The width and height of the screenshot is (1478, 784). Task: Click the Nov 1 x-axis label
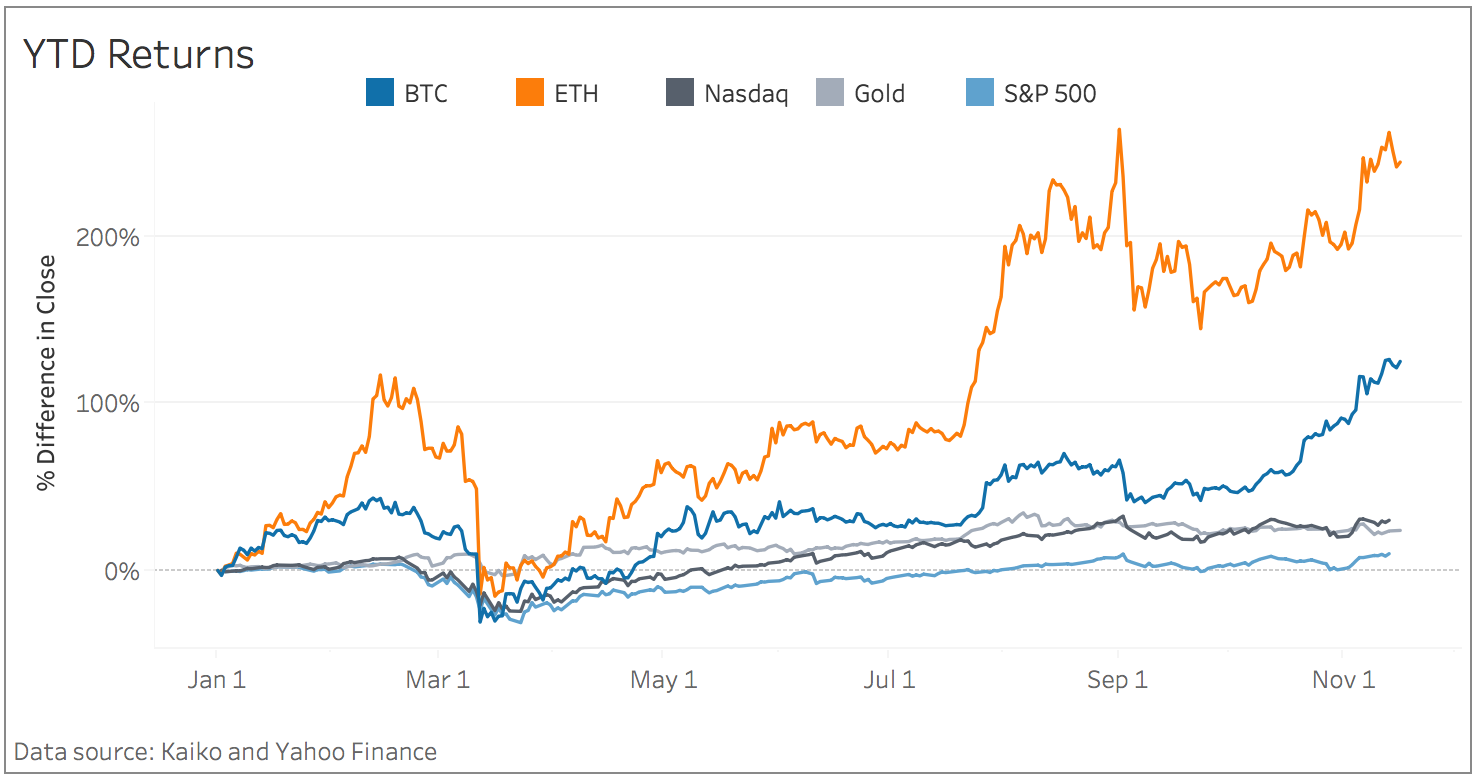[1343, 680]
